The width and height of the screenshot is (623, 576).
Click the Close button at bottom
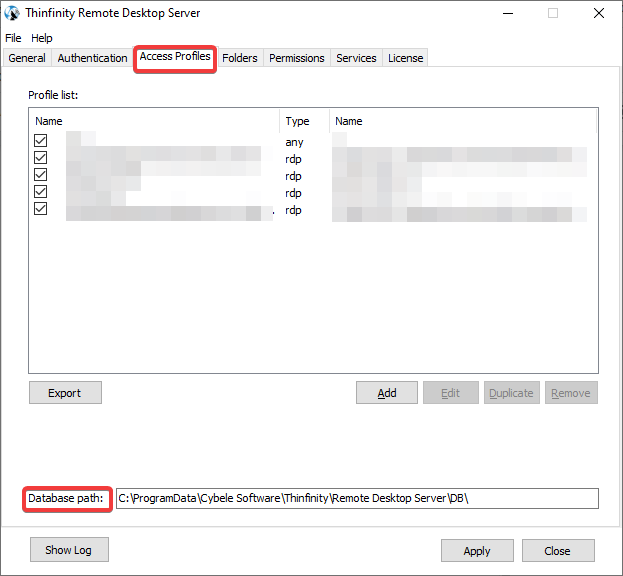tap(558, 551)
